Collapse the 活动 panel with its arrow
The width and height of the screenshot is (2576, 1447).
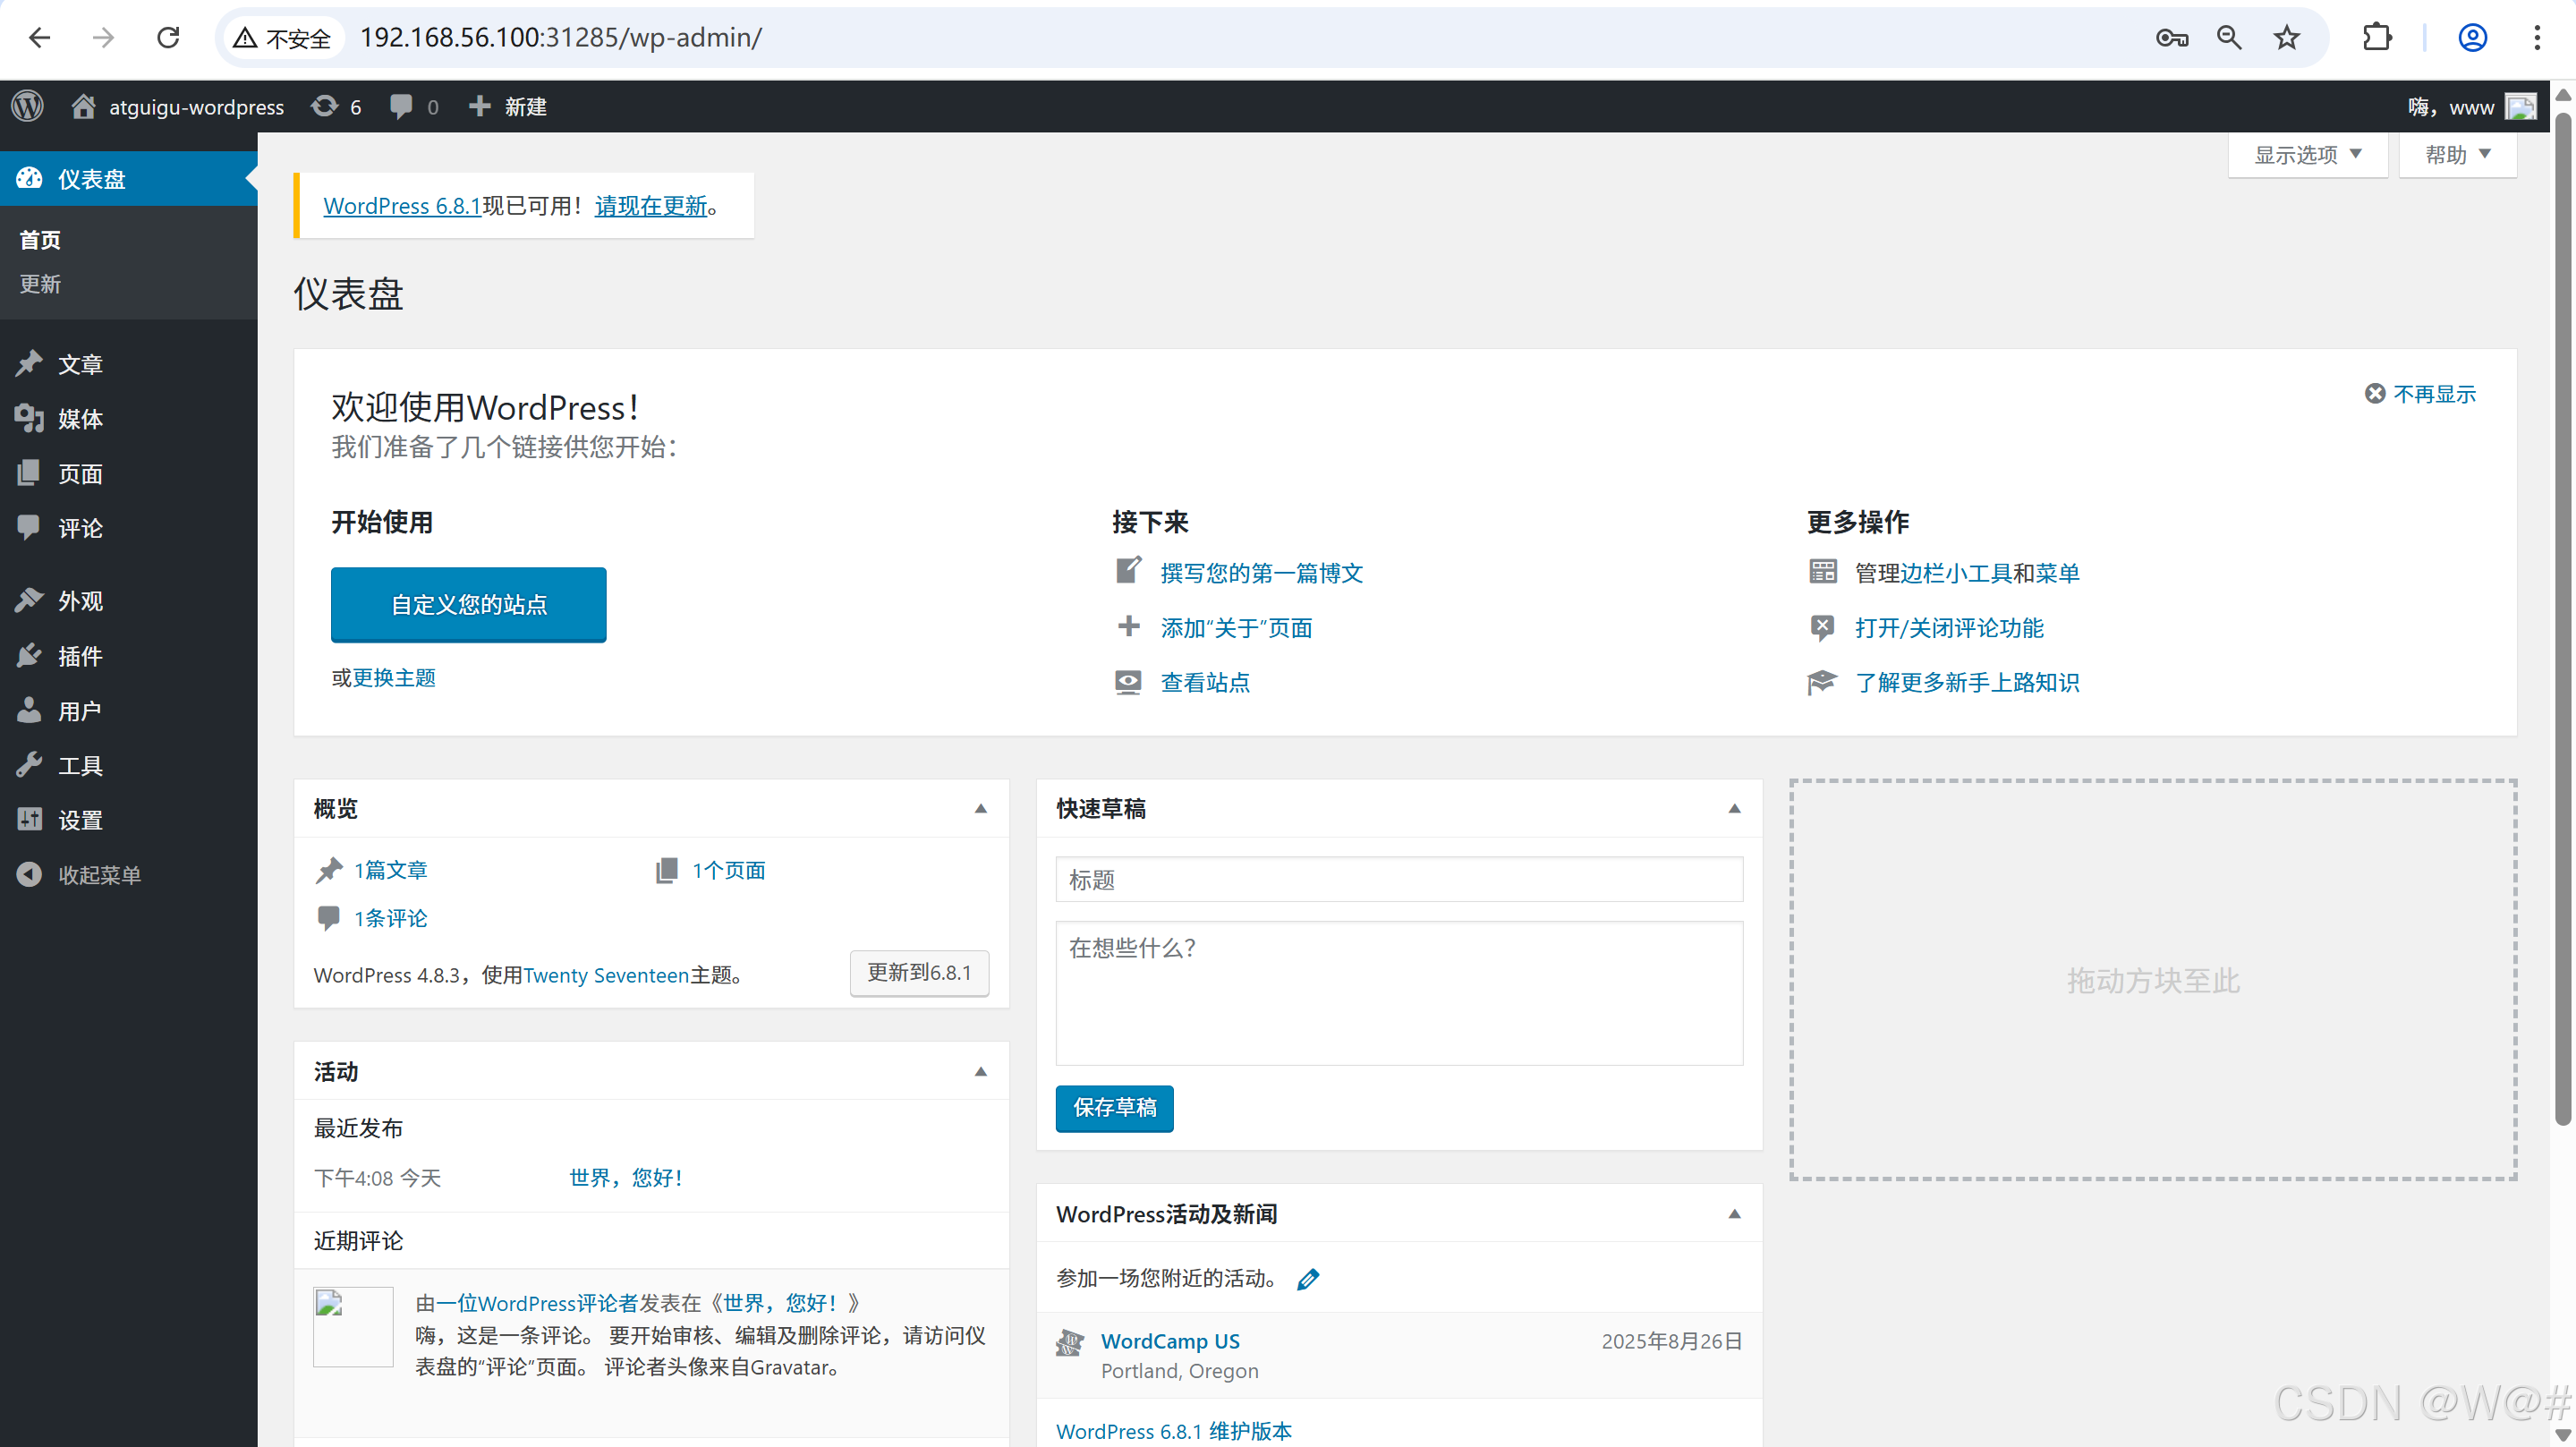(x=981, y=1071)
